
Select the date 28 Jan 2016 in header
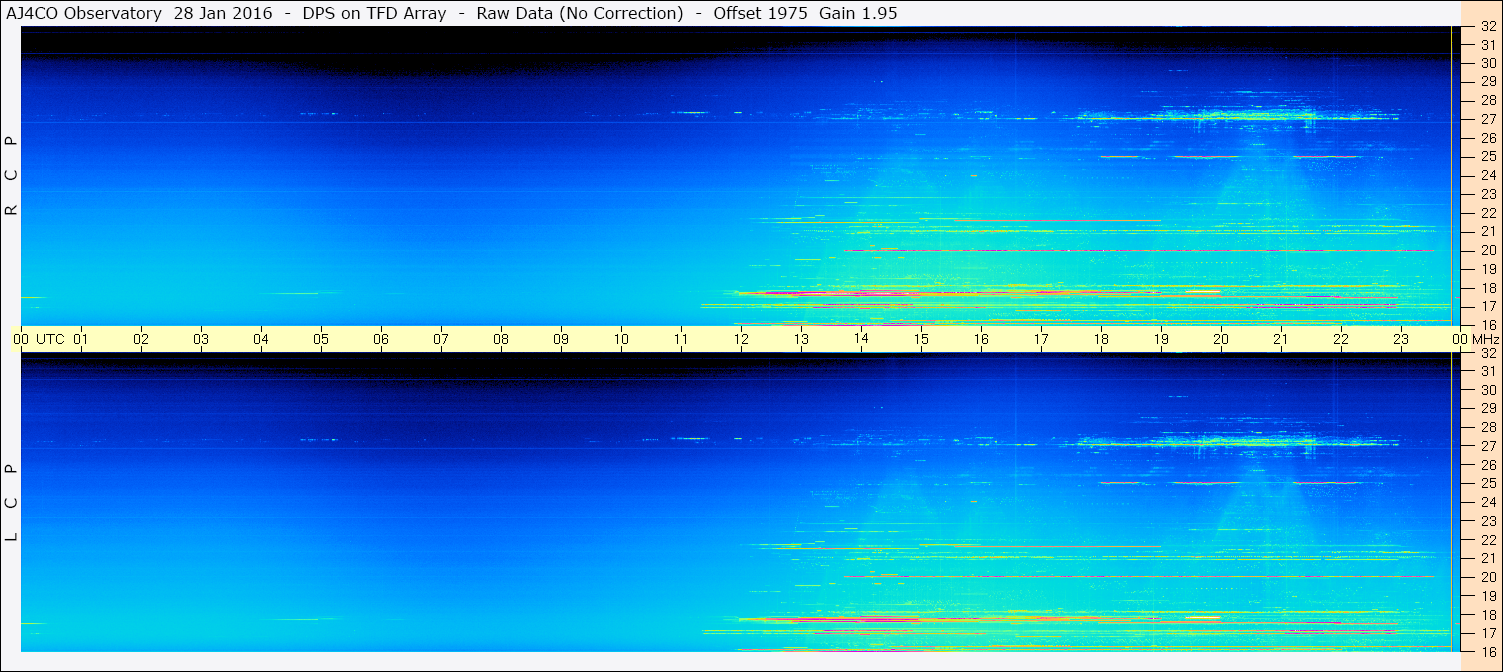[220, 13]
